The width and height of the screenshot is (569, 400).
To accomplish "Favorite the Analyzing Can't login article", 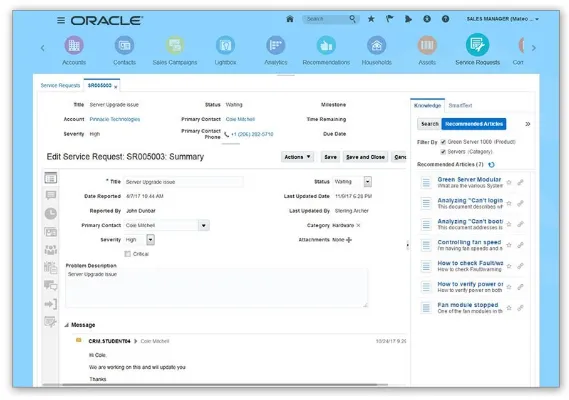I will (x=509, y=204).
